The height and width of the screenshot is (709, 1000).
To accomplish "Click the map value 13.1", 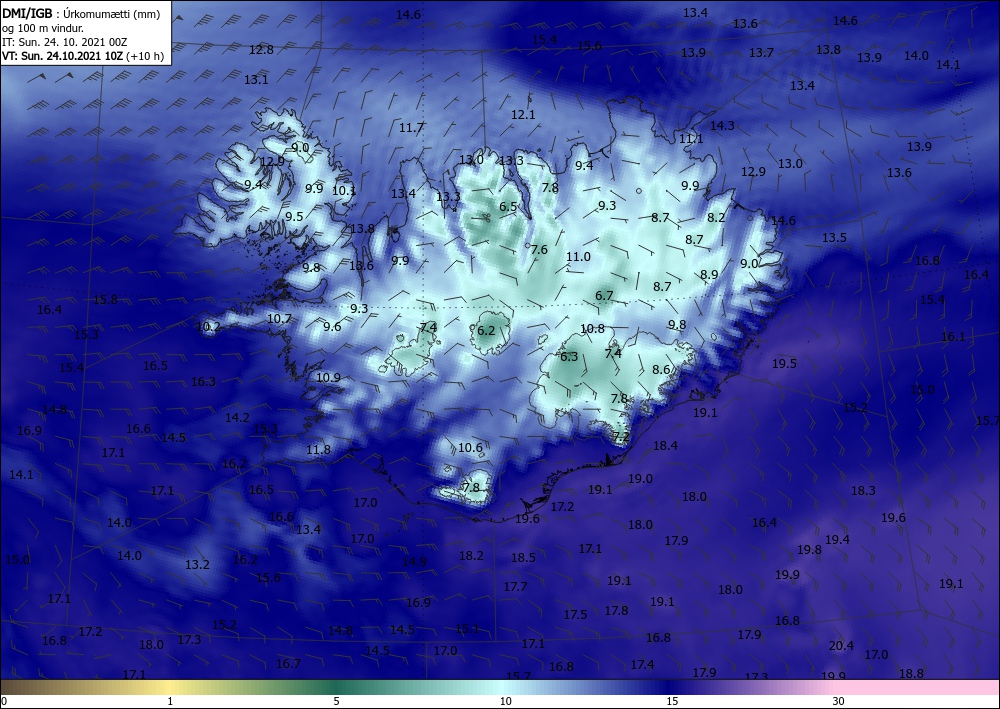I will tap(256, 80).
